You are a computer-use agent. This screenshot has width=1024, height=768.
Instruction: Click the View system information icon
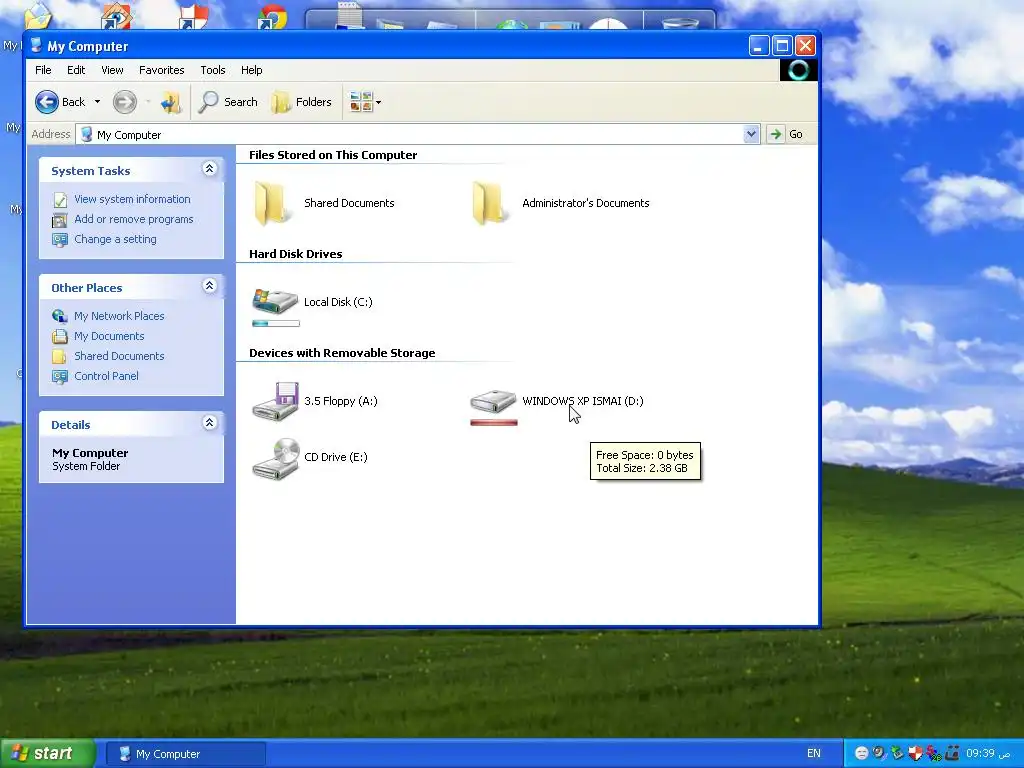59,200
